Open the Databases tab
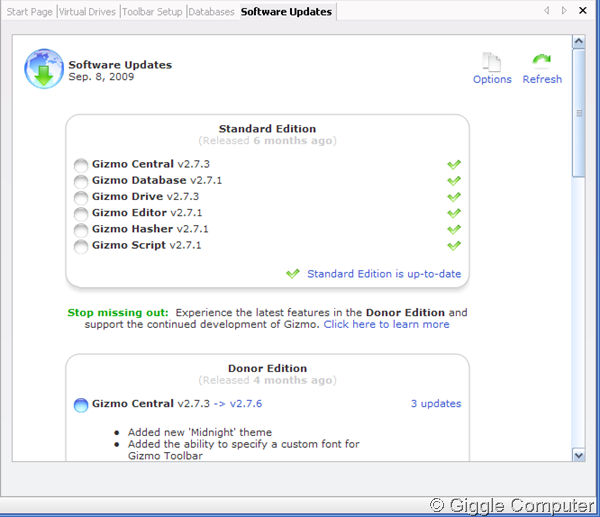The height and width of the screenshot is (517, 600). tap(211, 12)
